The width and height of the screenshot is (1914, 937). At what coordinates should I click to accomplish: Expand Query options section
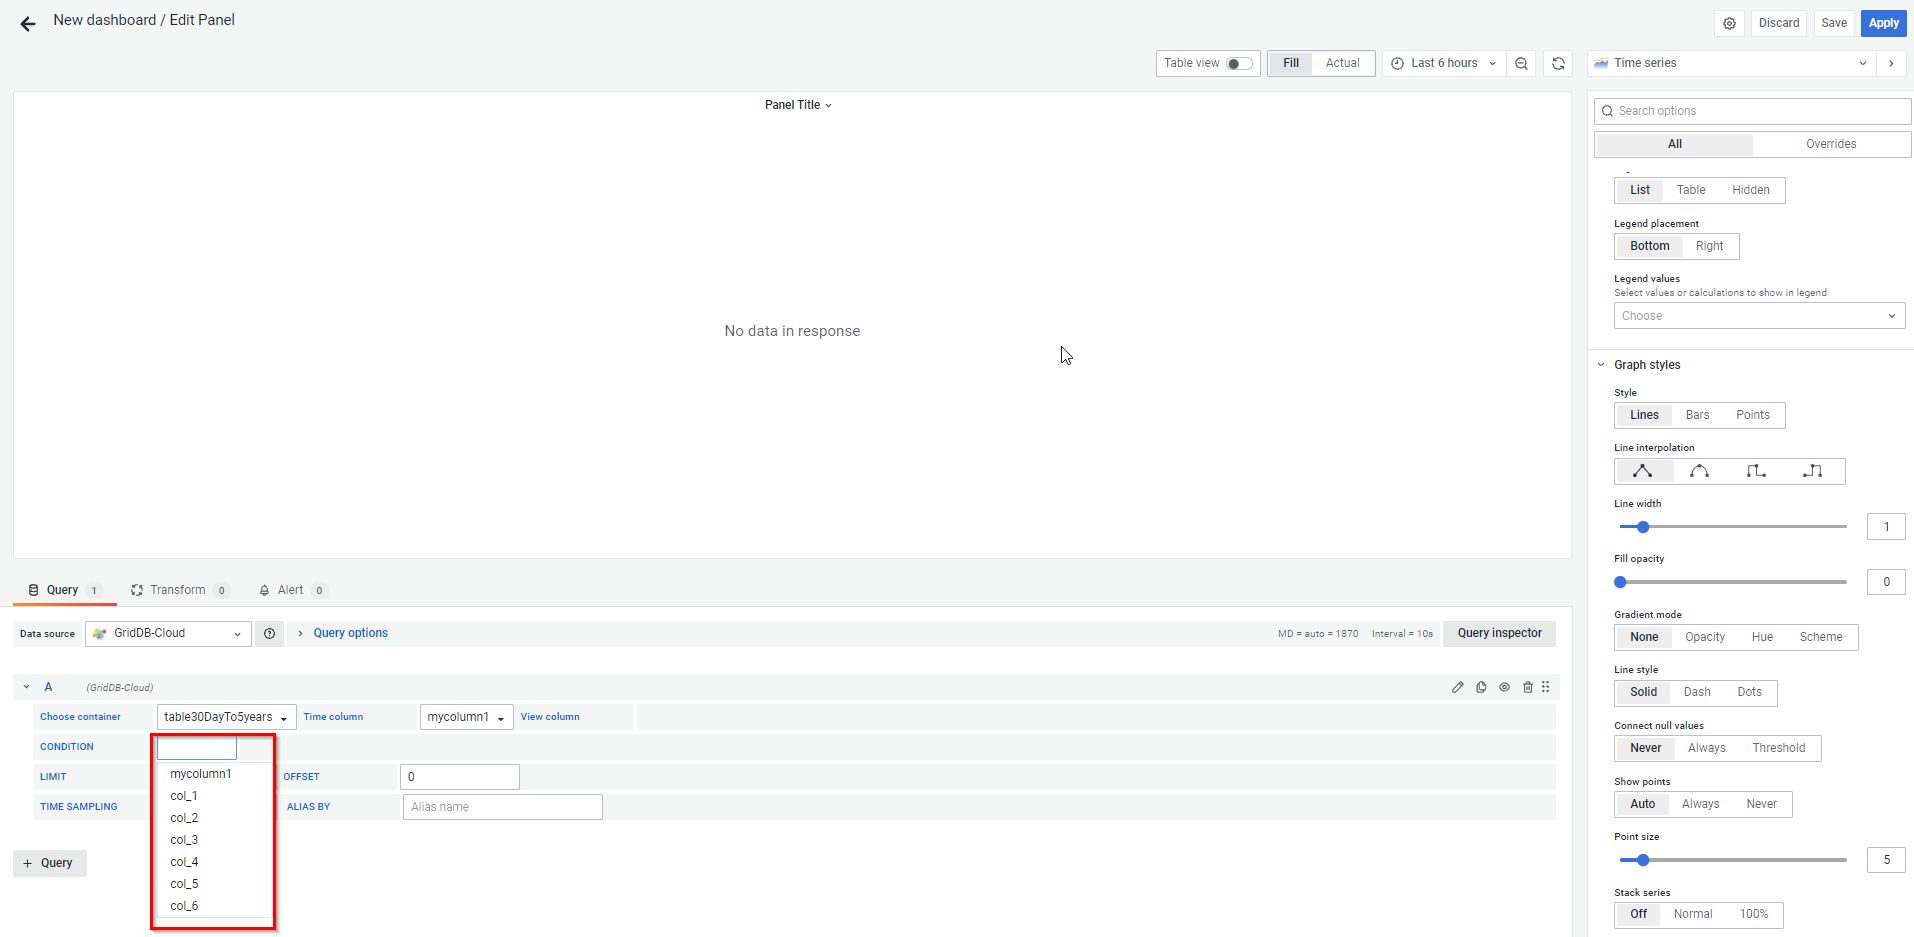tap(349, 633)
